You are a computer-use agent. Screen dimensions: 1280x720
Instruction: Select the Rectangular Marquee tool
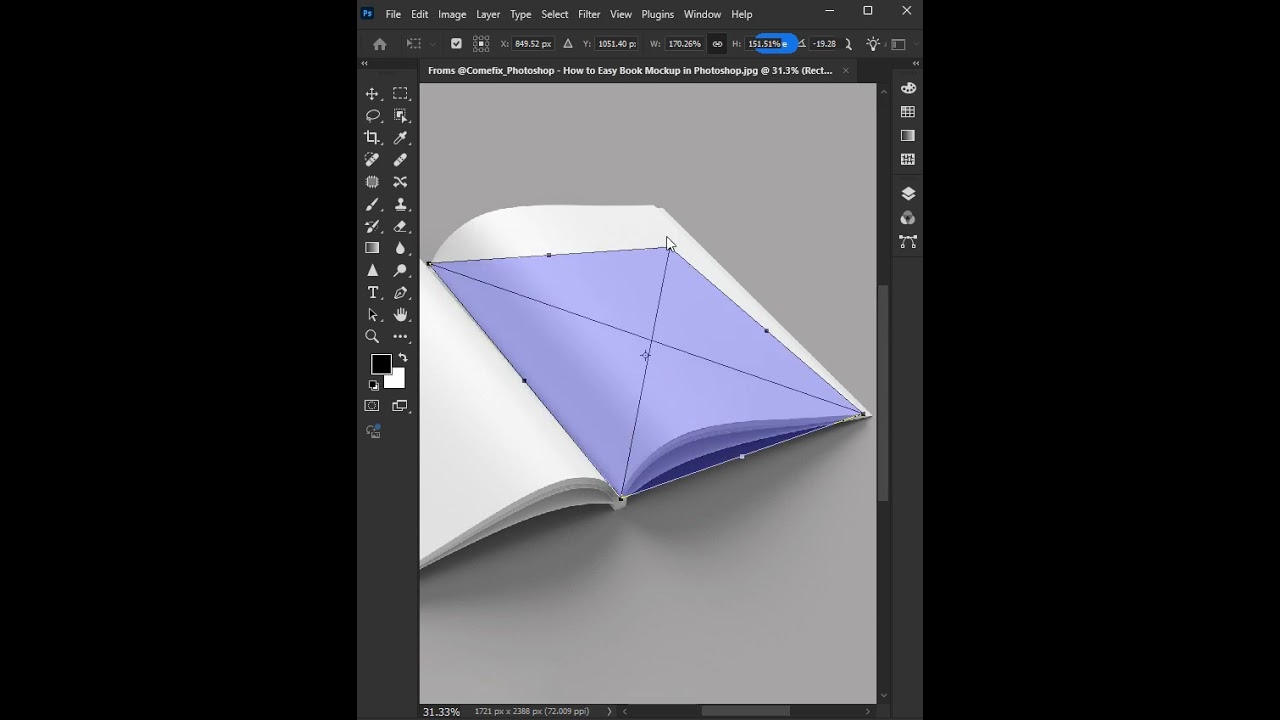401,94
